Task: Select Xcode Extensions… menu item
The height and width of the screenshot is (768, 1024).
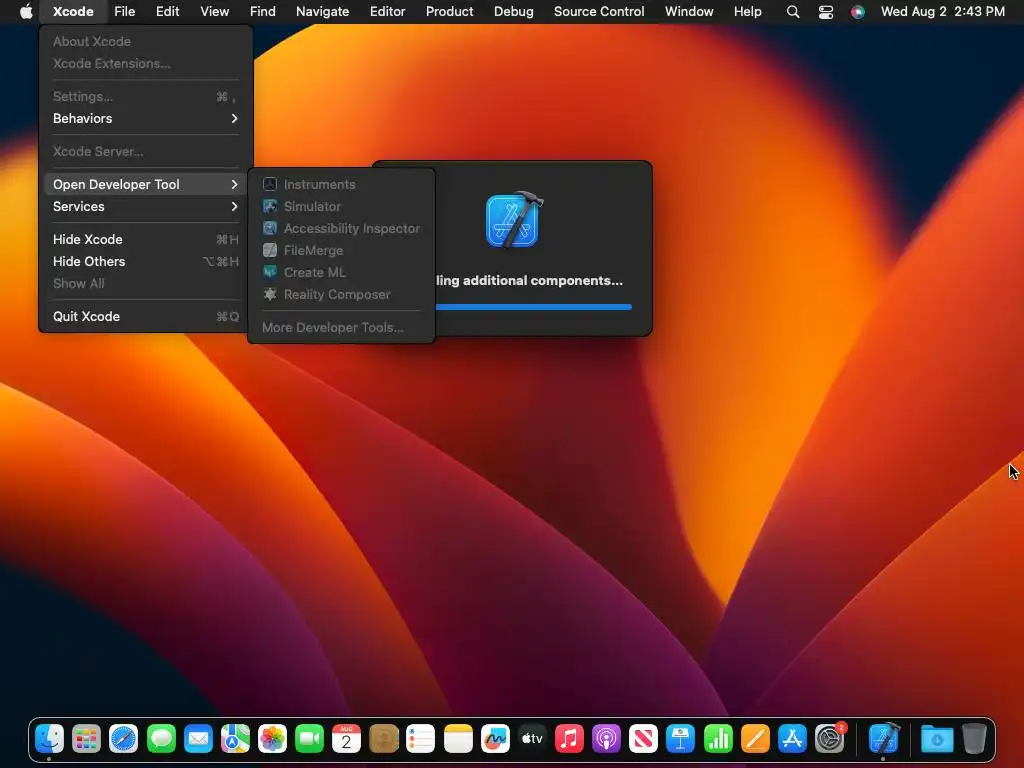Action: pyautogui.click(x=146, y=63)
